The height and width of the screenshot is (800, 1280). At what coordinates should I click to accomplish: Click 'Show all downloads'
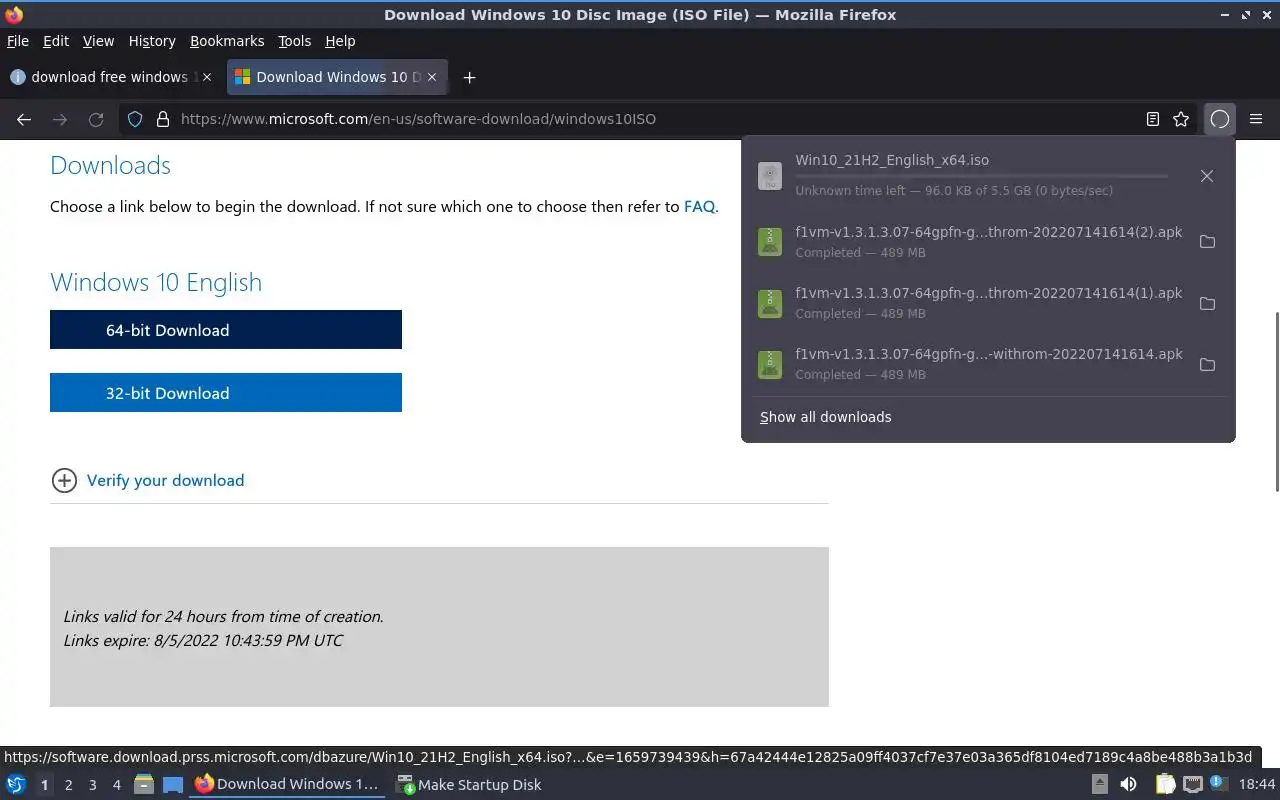click(x=825, y=417)
